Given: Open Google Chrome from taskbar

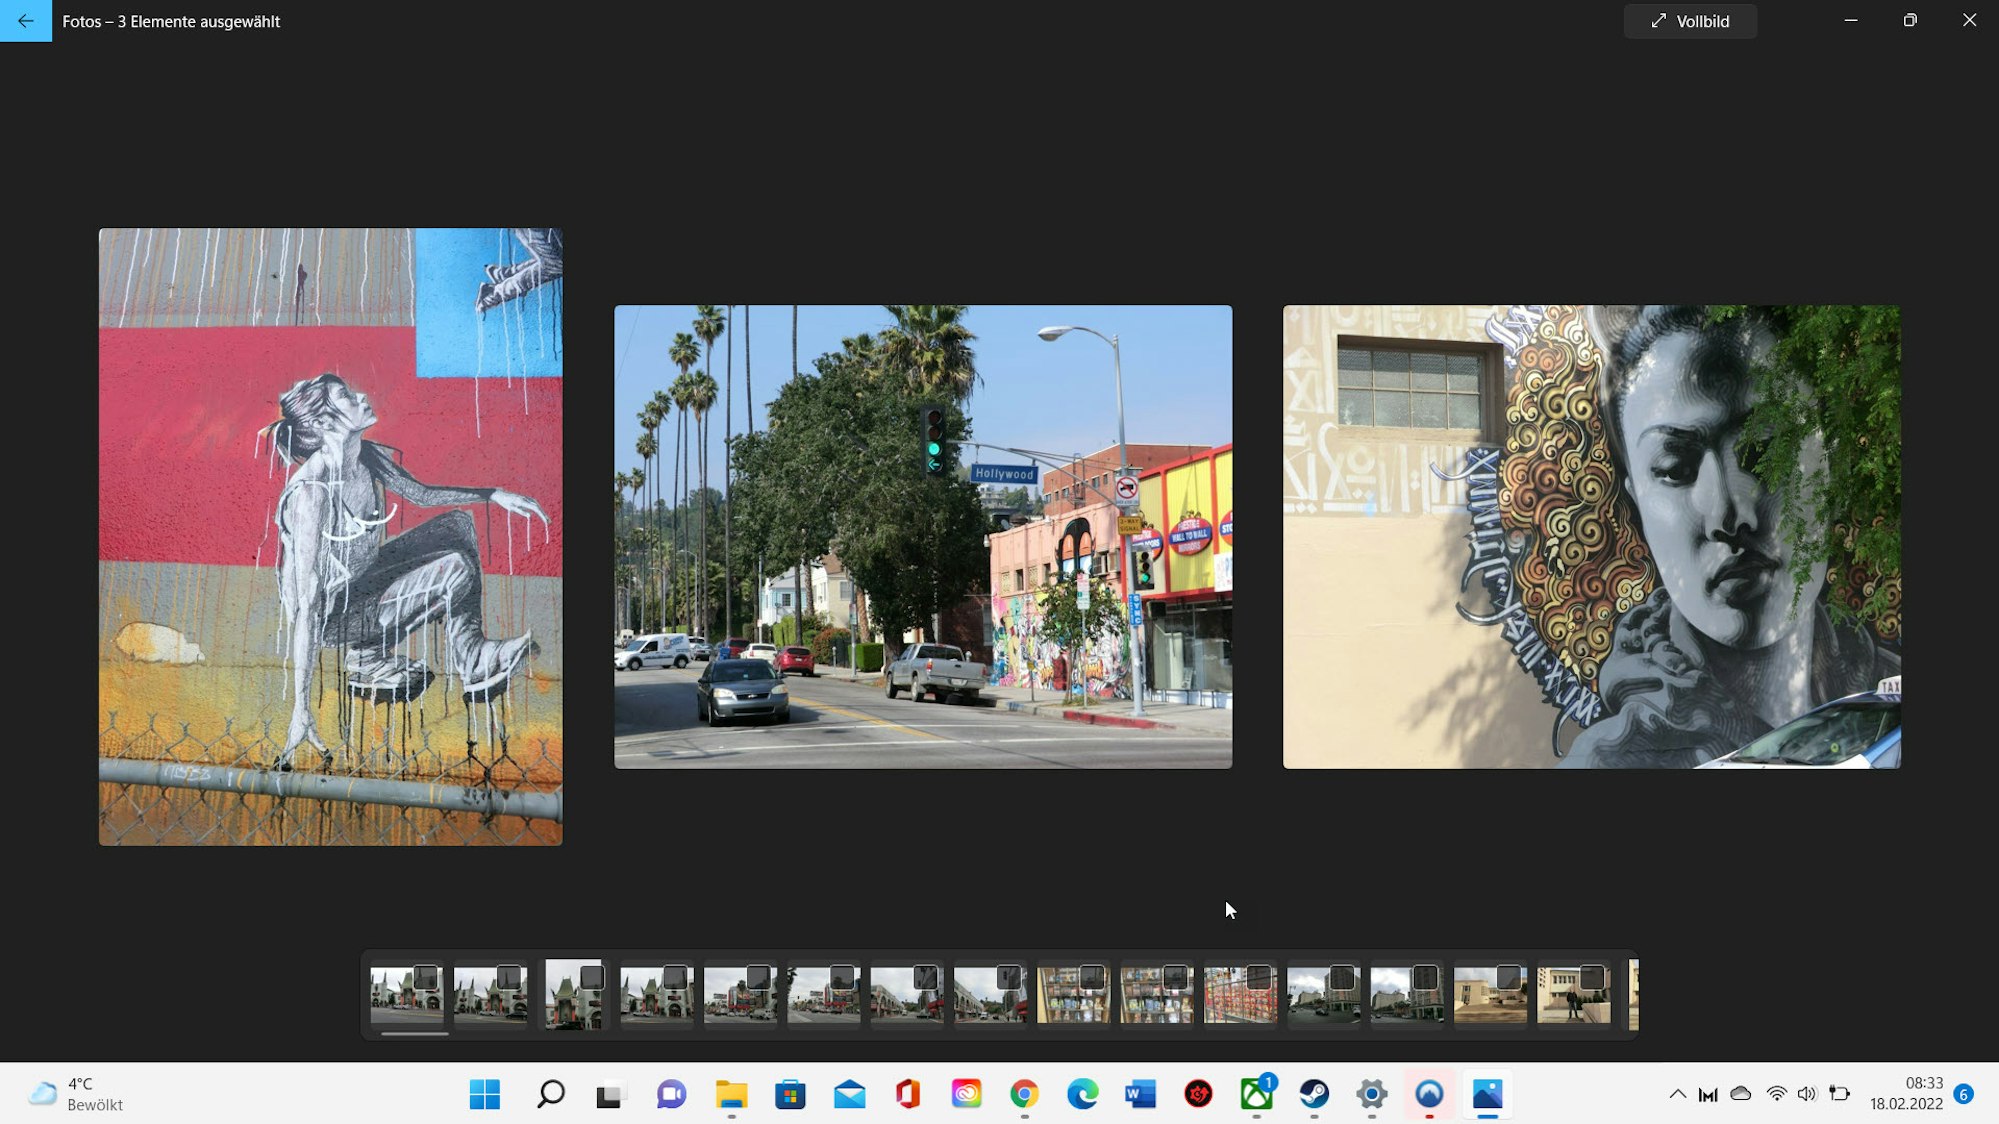Looking at the screenshot, I should point(1024,1094).
